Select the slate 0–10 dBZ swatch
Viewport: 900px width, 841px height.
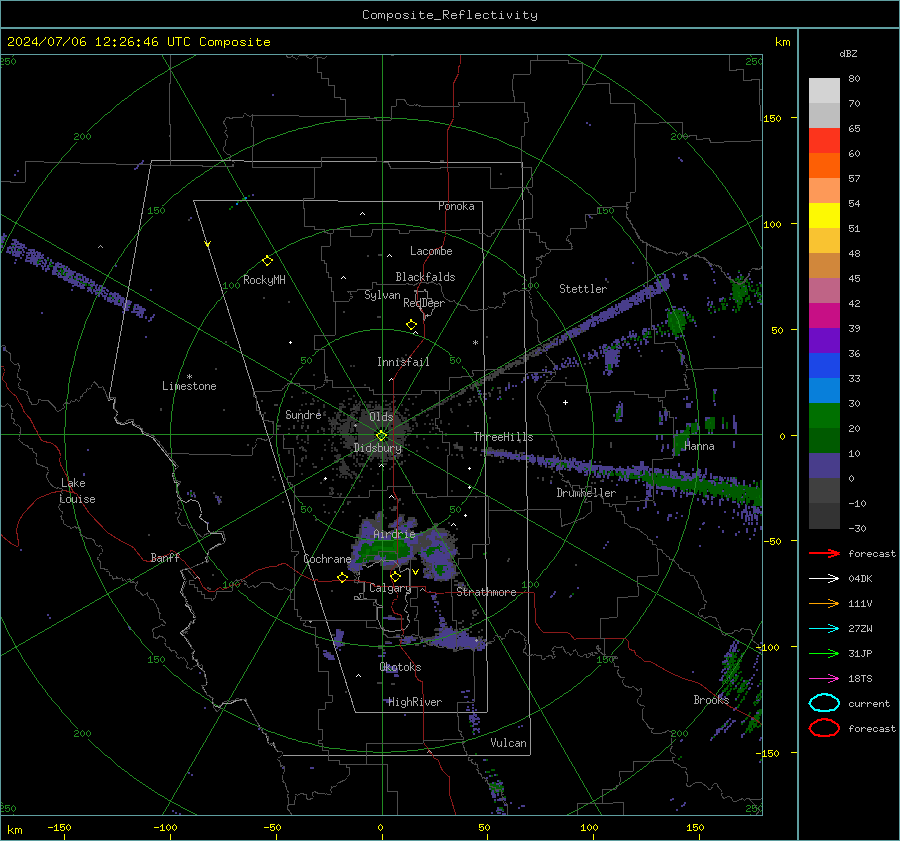824,465
